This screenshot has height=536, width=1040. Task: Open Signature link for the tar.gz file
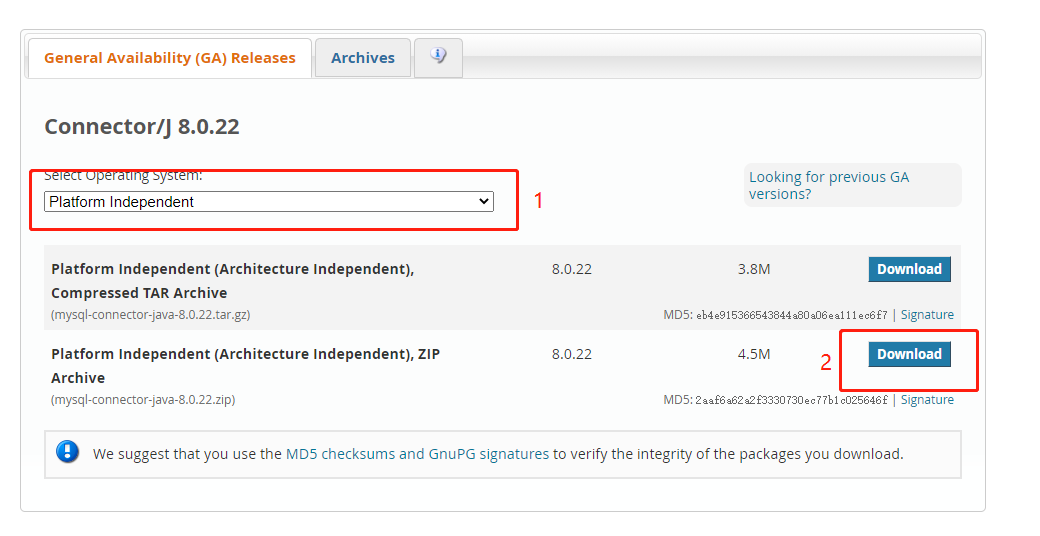click(927, 315)
